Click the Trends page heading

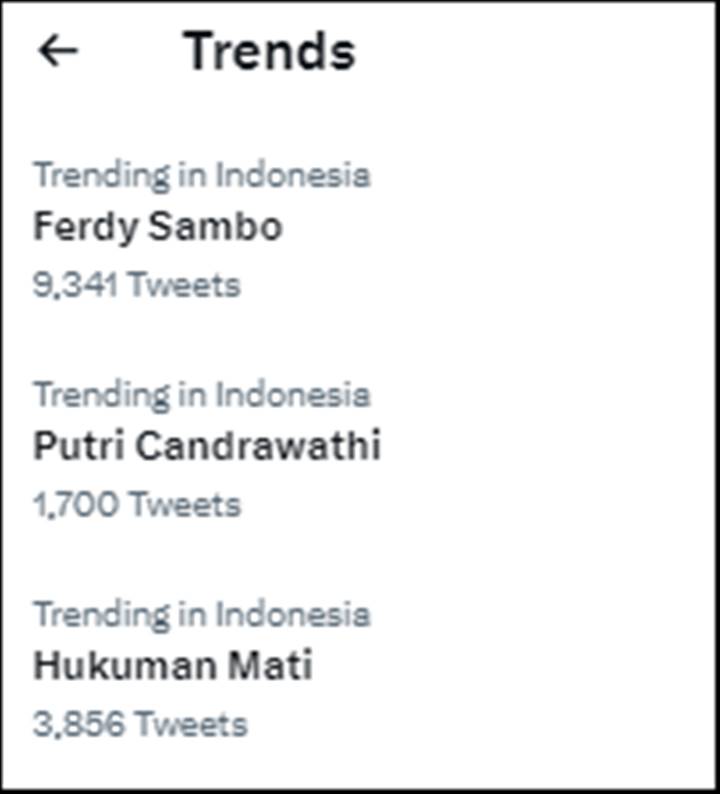pyautogui.click(x=269, y=51)
